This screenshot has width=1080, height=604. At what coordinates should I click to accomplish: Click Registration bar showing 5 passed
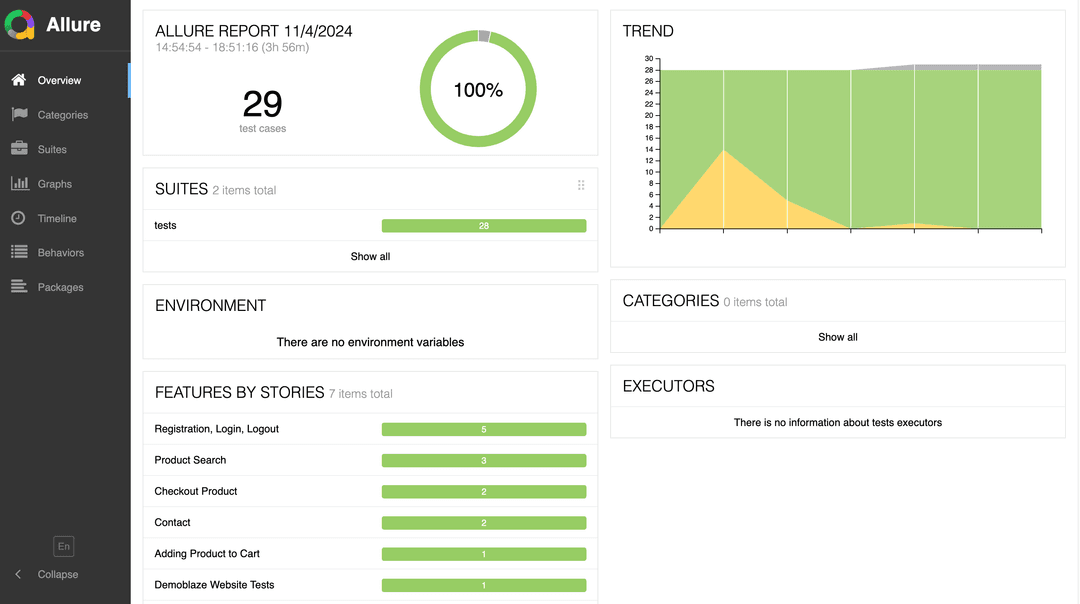pos(484,430)
